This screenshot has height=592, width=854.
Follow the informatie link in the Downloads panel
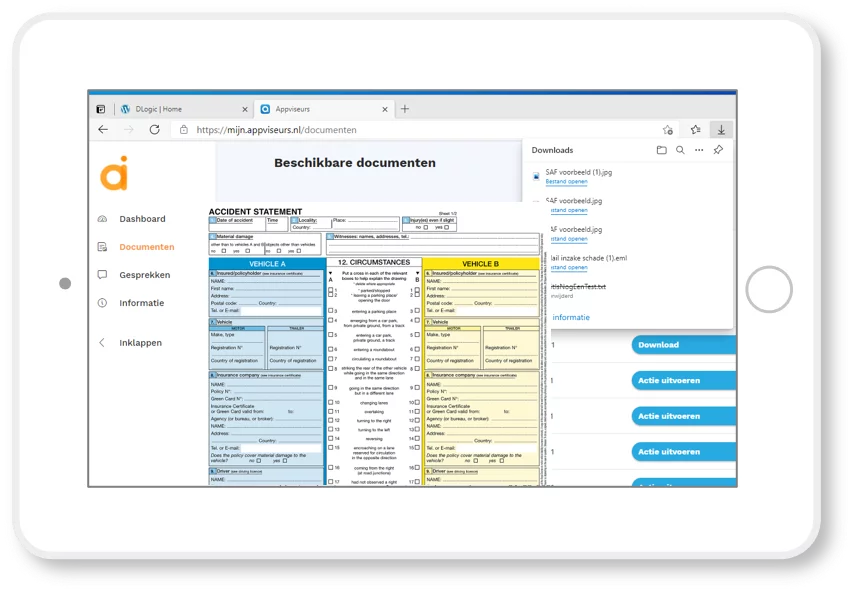(571, 317)
